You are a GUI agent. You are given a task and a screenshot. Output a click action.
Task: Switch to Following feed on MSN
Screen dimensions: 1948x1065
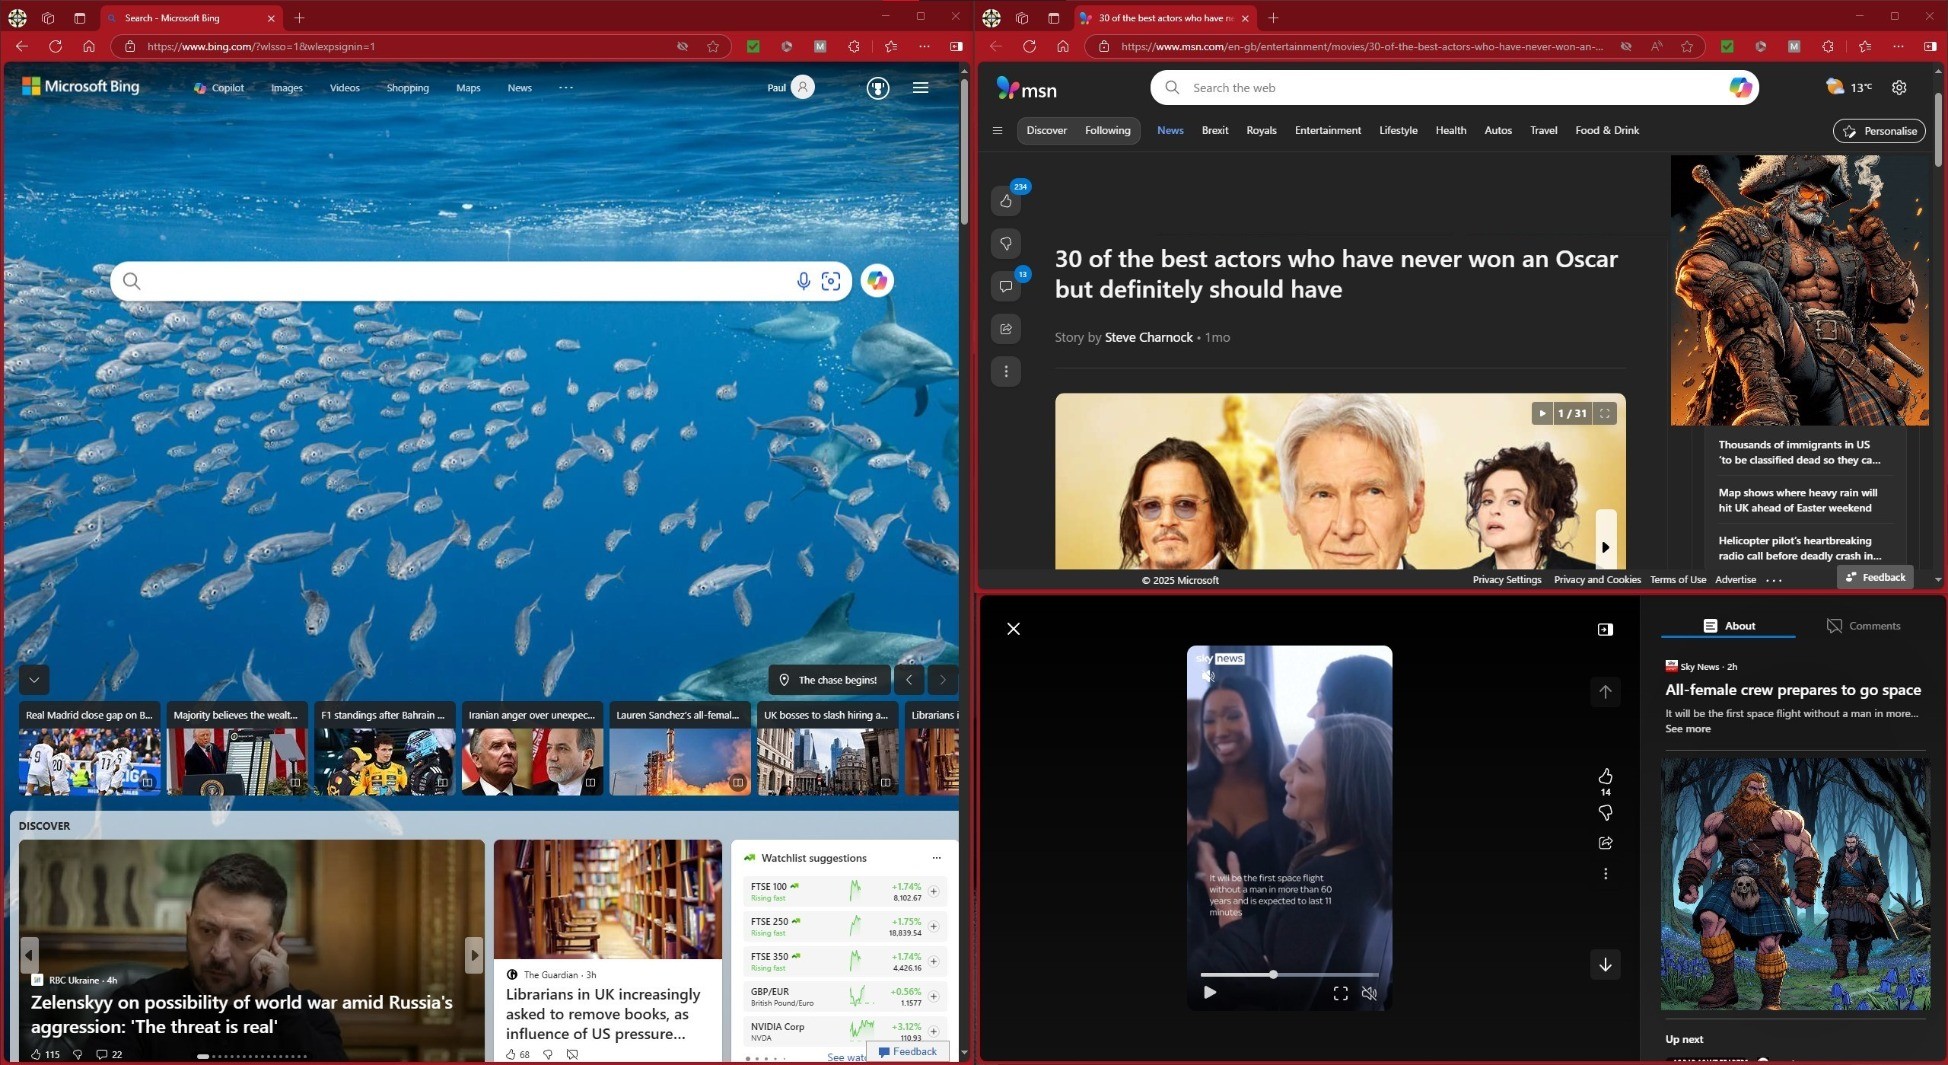(x=1107, y=130)
